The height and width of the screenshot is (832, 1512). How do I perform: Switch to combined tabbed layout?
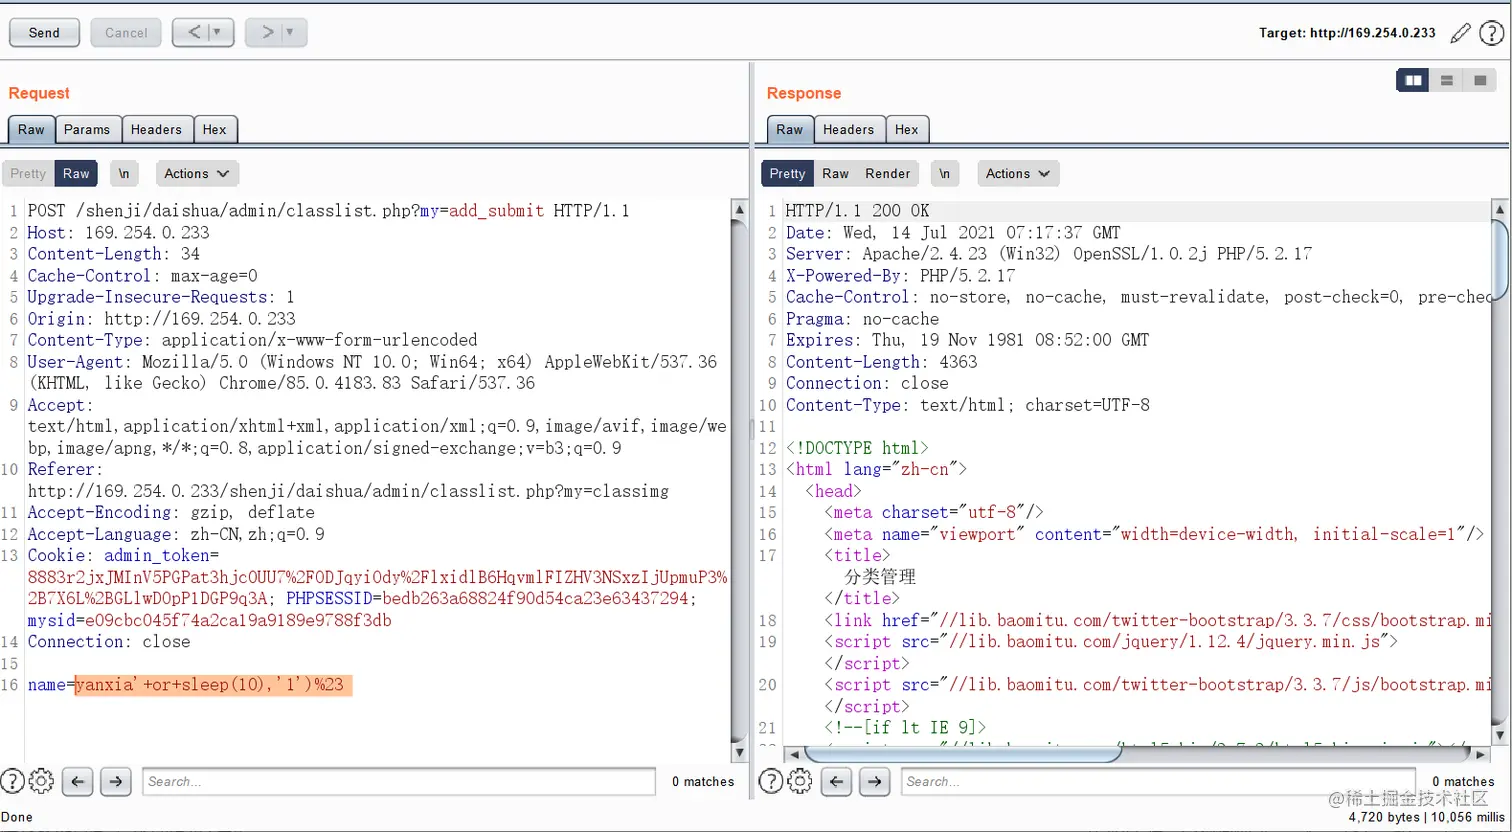[1480, 80]
